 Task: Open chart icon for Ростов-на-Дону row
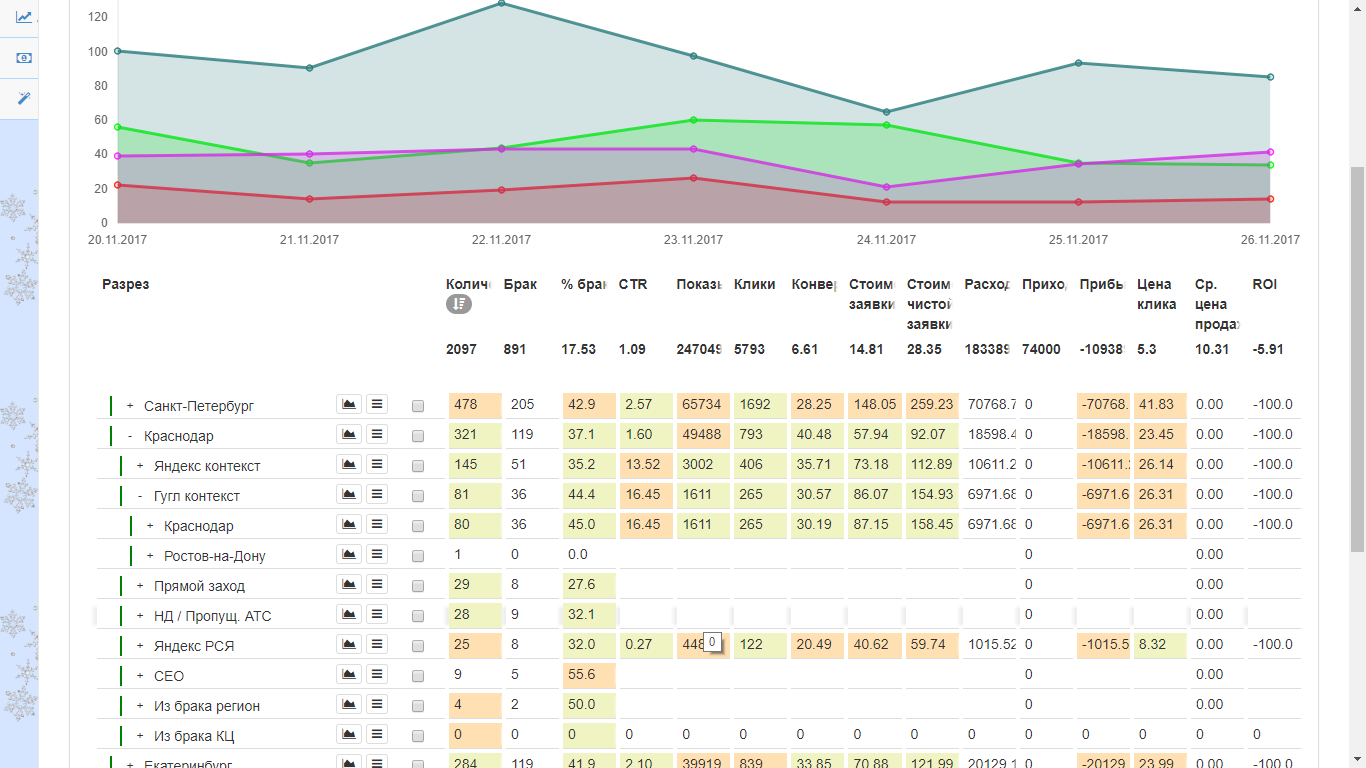349,554
